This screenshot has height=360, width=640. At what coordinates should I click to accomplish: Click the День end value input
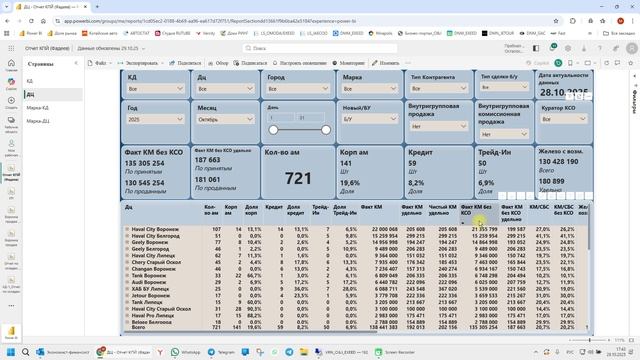311,118
